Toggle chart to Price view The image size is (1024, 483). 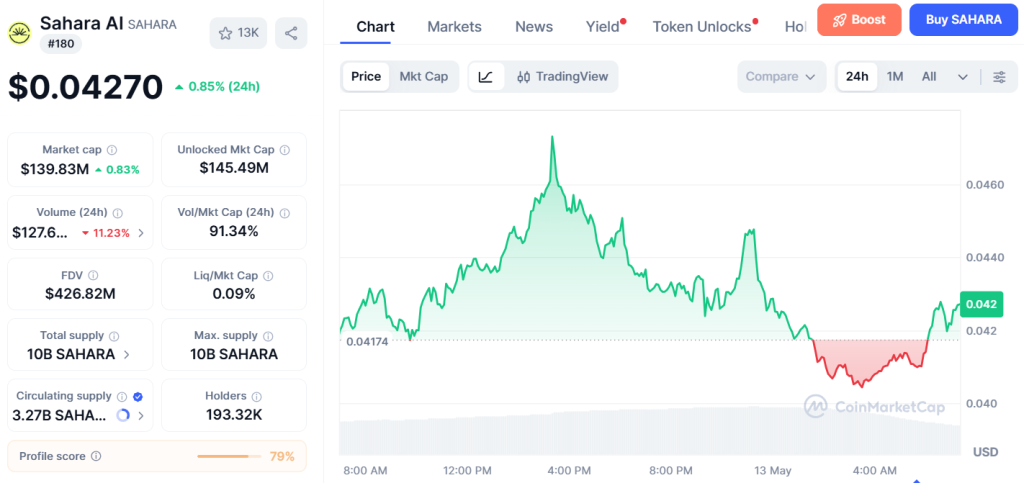366,77
